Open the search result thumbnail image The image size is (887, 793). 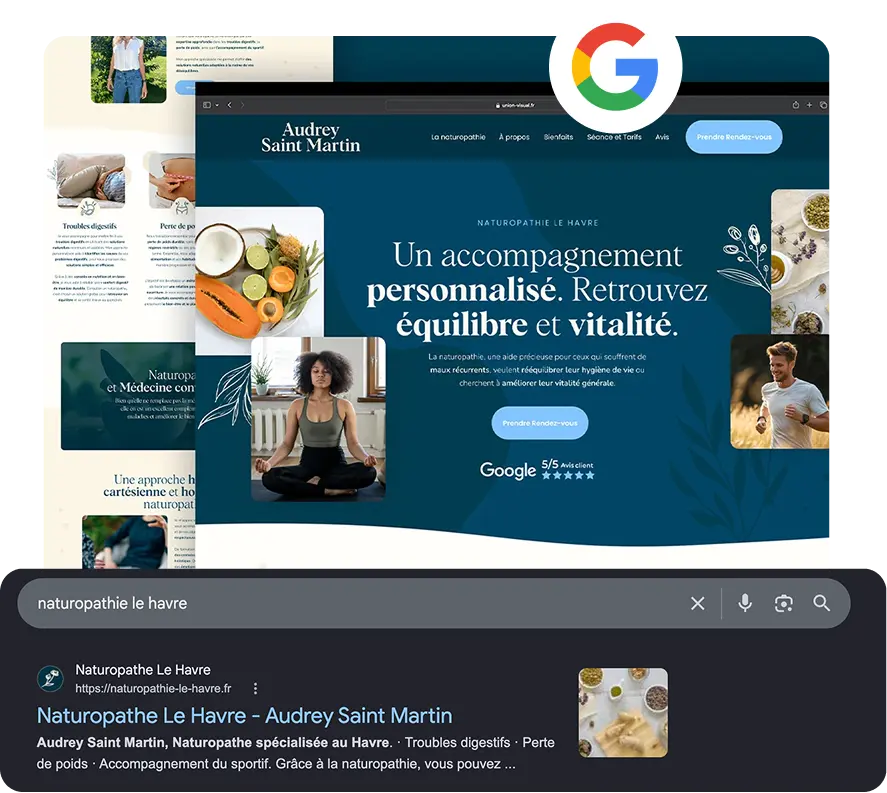[x=623, y=713]
